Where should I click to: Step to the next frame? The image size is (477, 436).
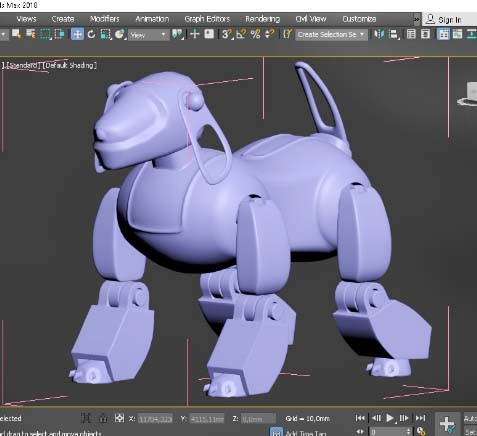pyautogui.click(x=404, y=418)
